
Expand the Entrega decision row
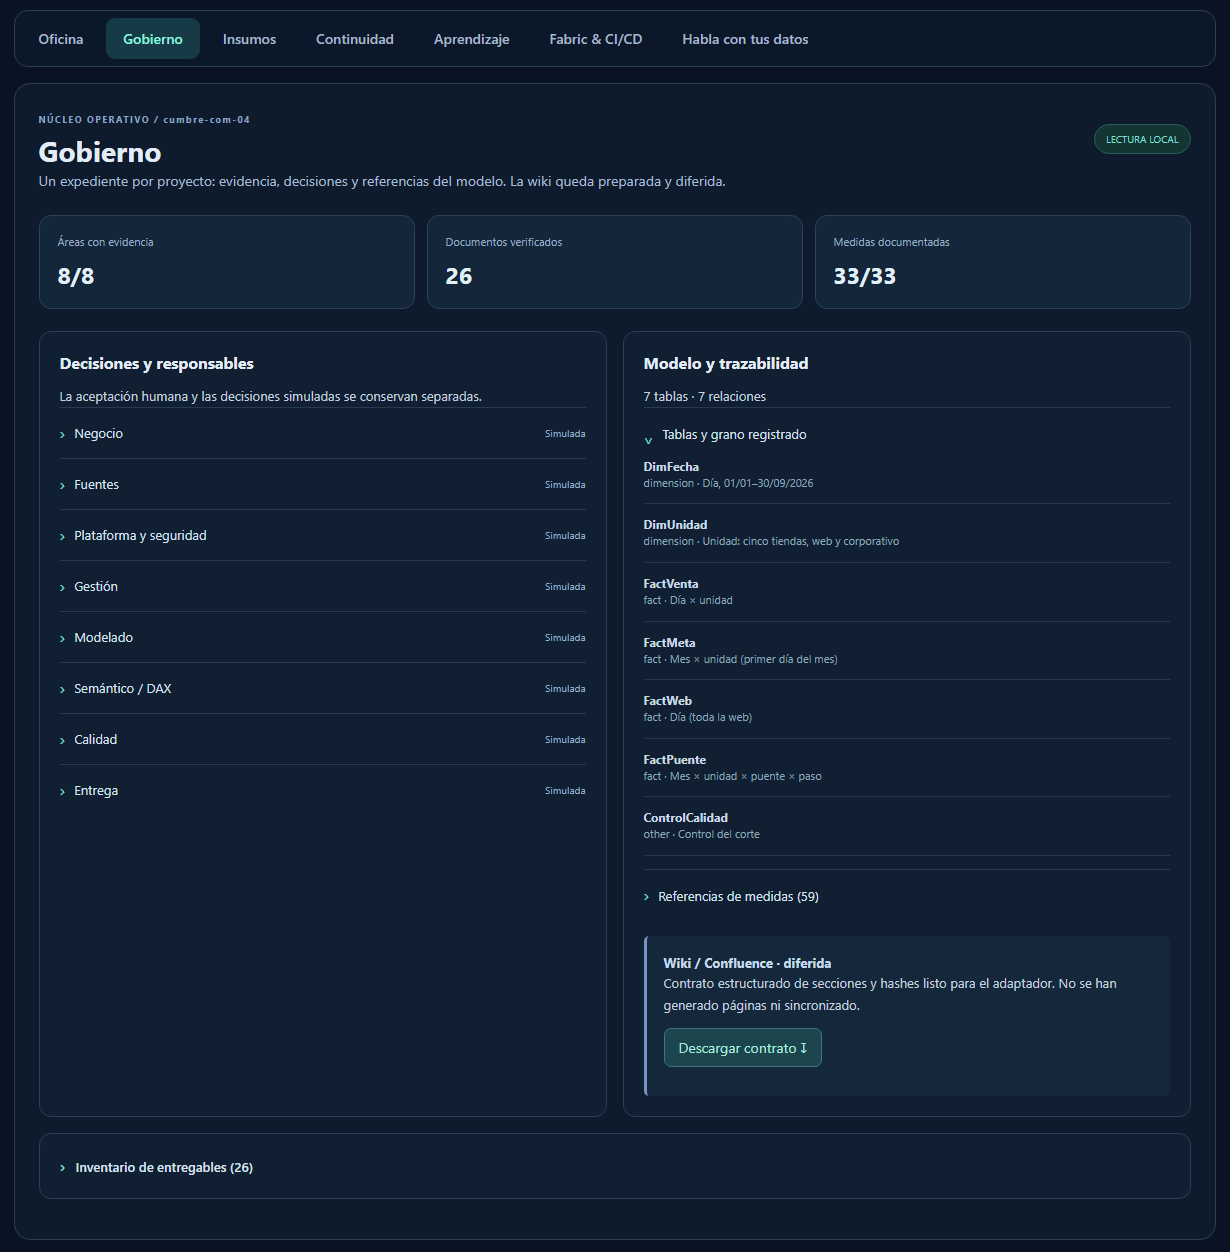(x=322, y=791)
